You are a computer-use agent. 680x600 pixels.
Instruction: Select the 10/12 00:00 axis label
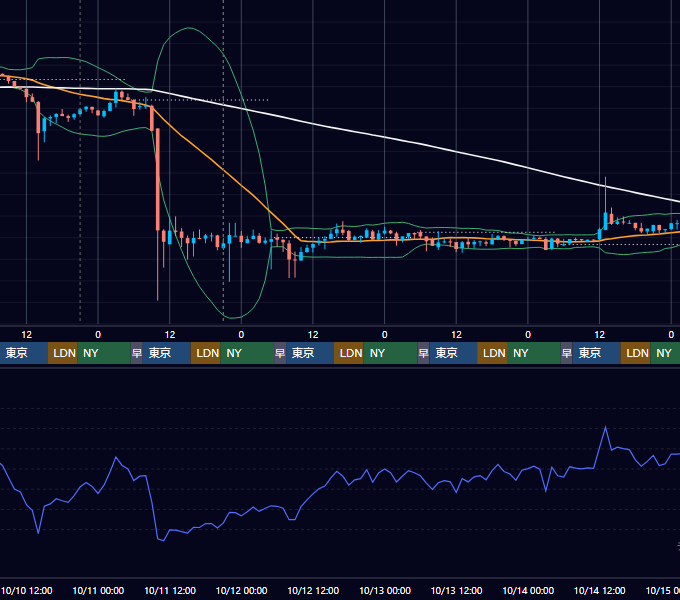tap(242, 590)
